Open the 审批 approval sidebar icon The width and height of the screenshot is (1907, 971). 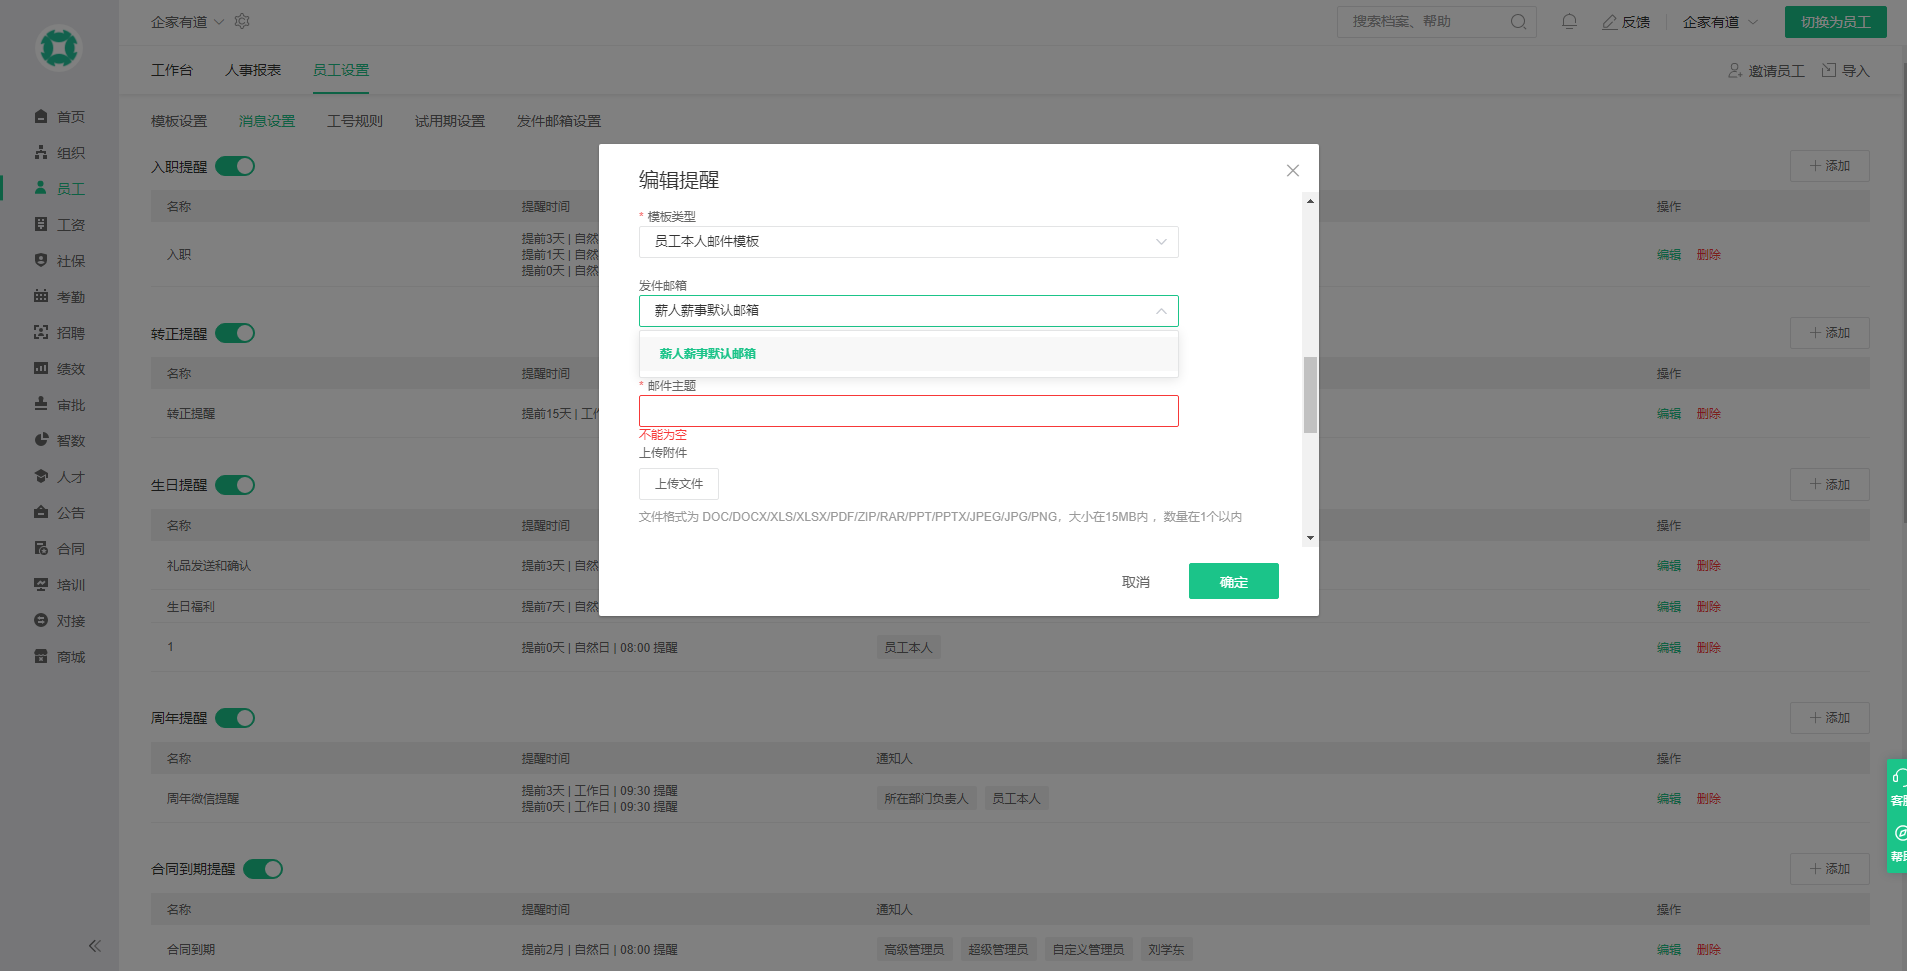click(41, 404)
